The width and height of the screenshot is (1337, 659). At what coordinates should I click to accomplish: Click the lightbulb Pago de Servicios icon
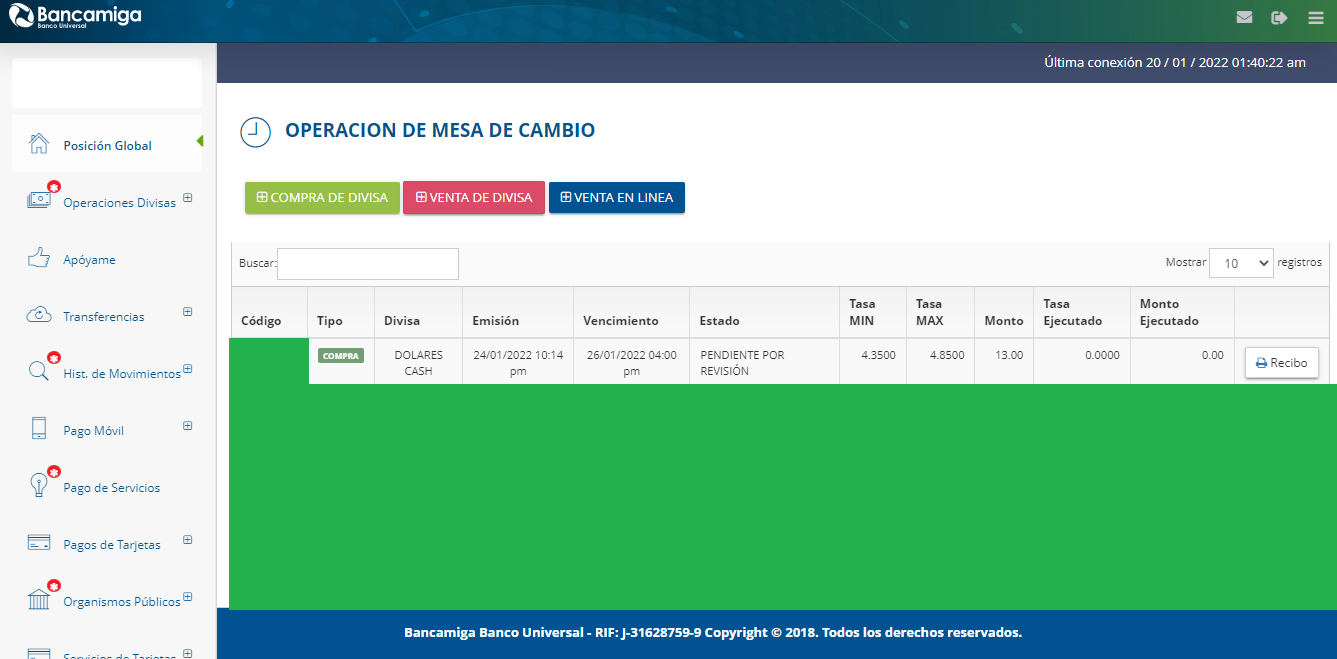click(x=39, y=486)
